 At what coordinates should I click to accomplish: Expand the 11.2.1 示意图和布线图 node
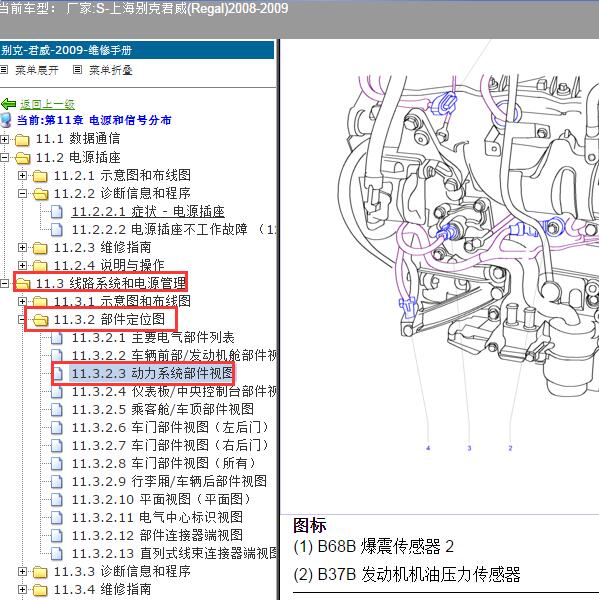pyautogui.click(x=23, y=175)
